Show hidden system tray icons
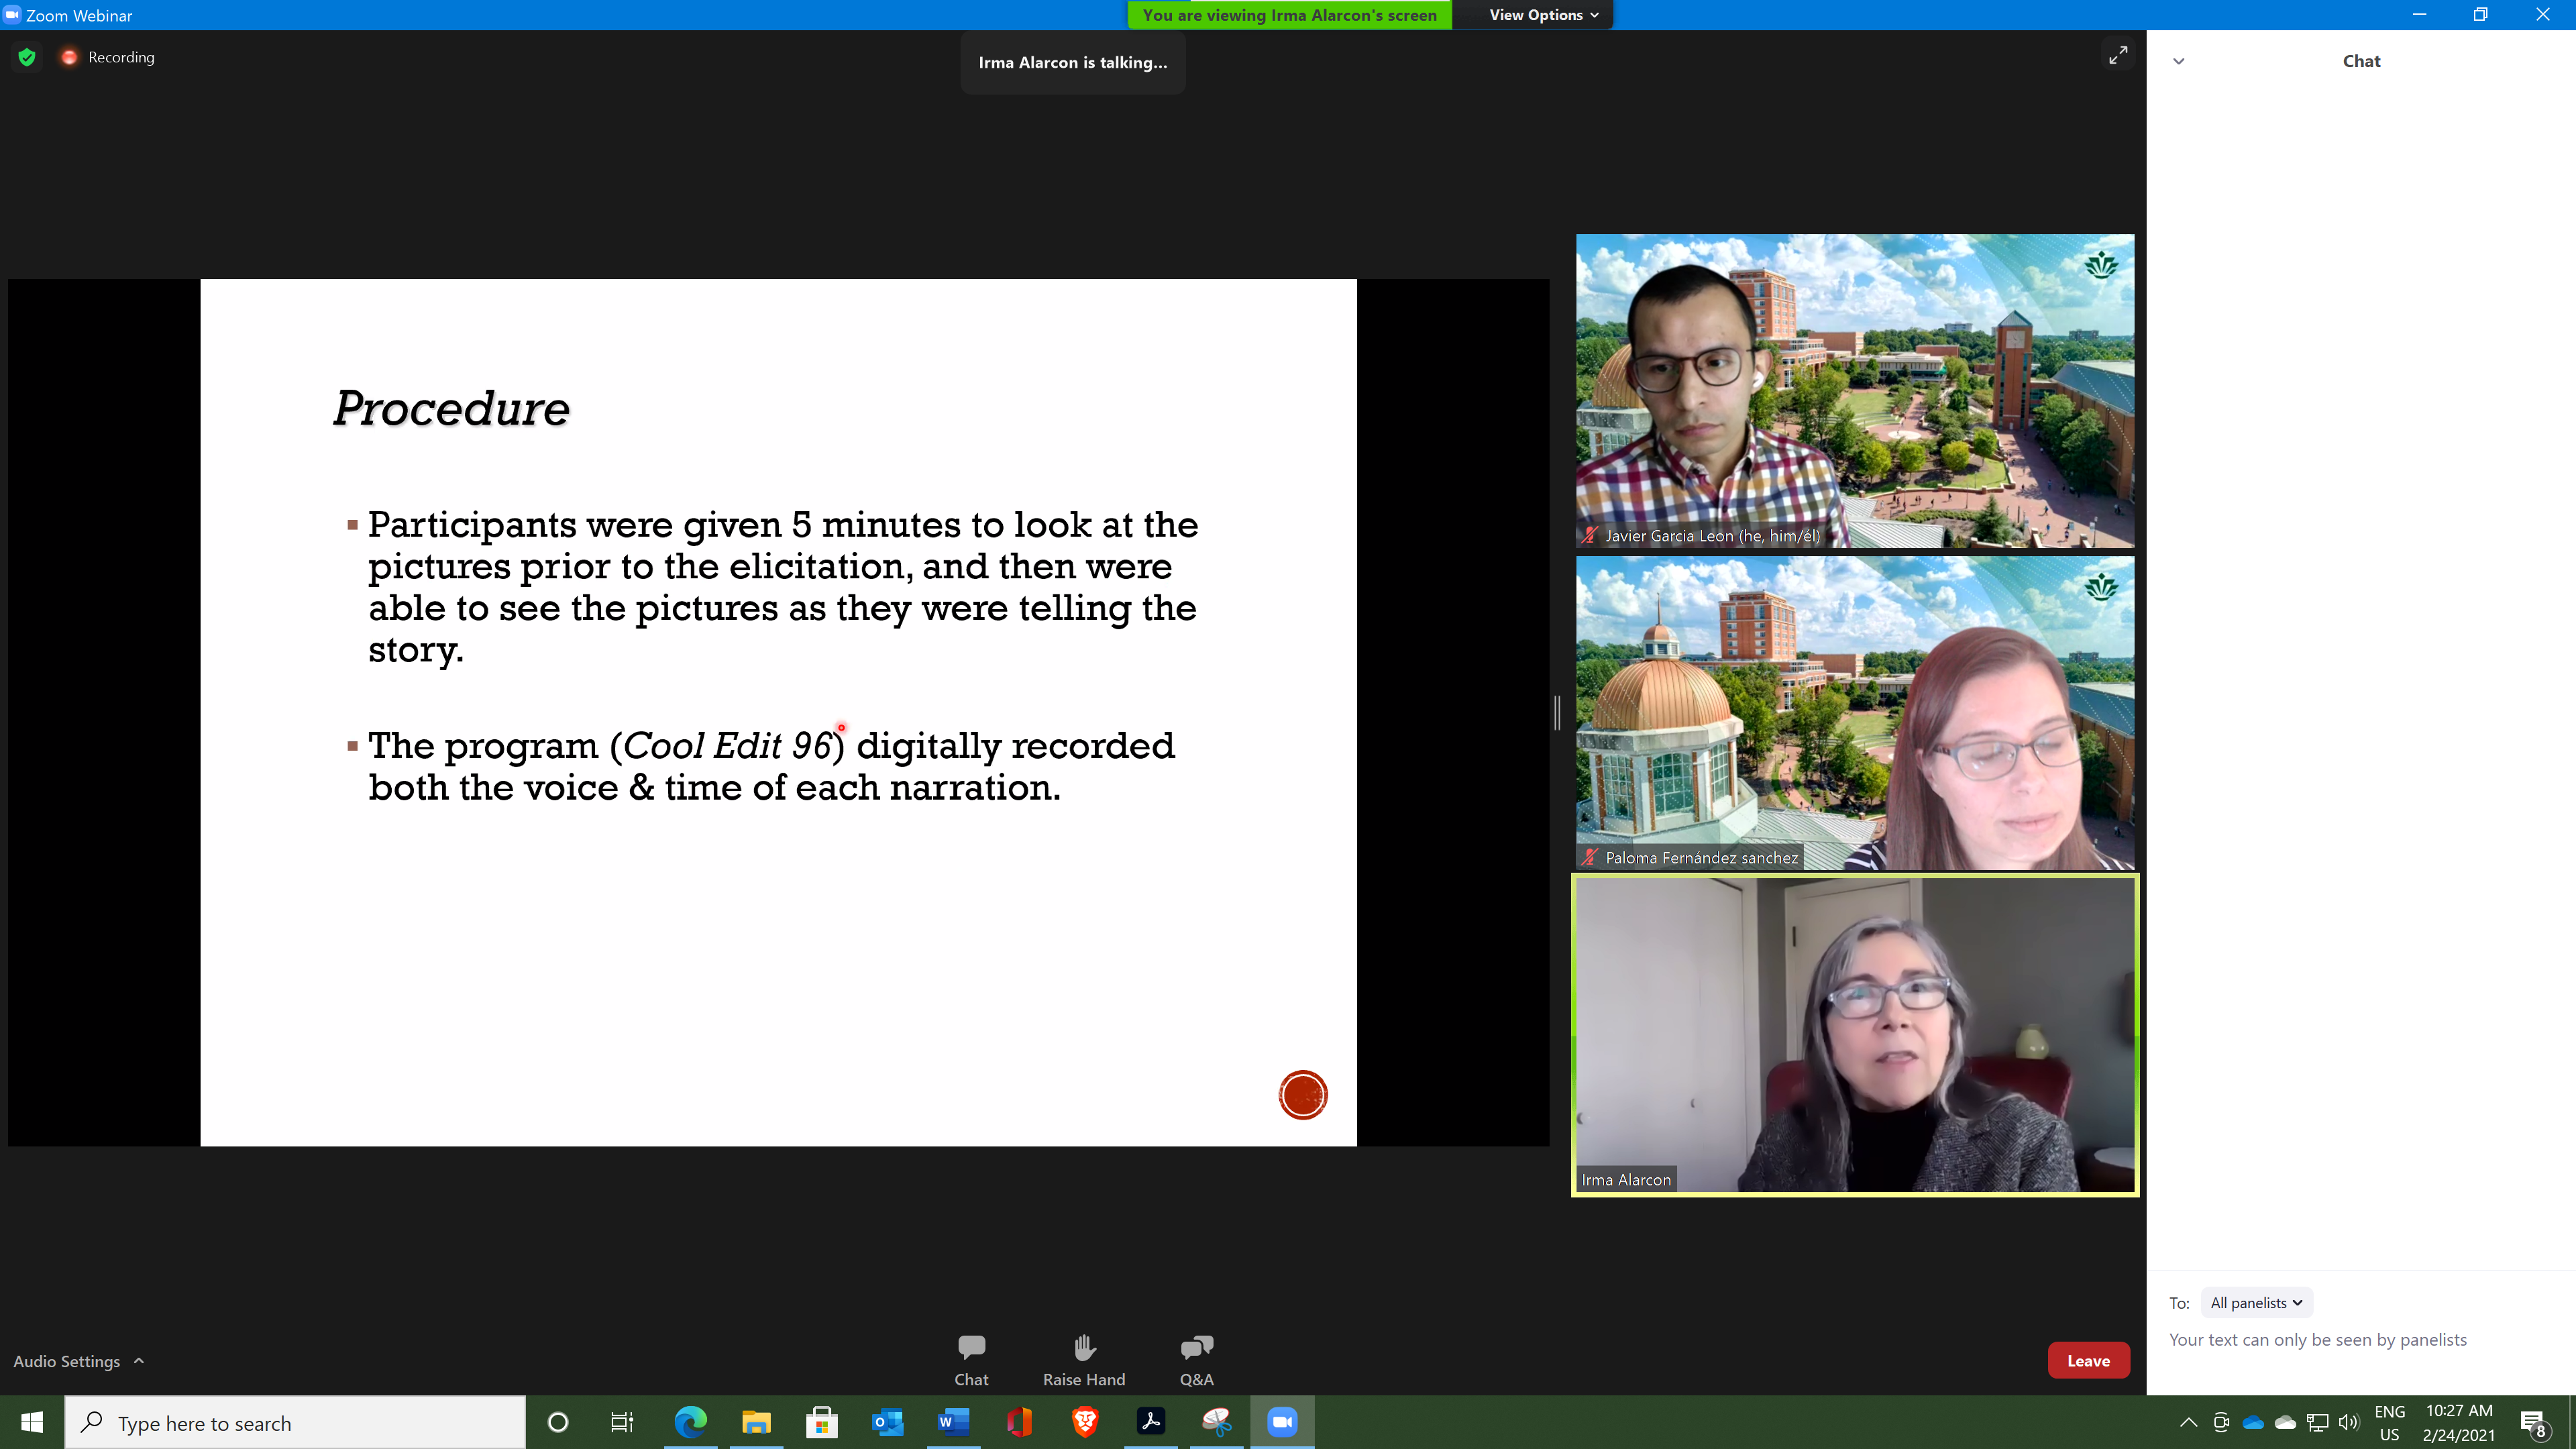The image size is (2576, 1449). [2188, 1422]
